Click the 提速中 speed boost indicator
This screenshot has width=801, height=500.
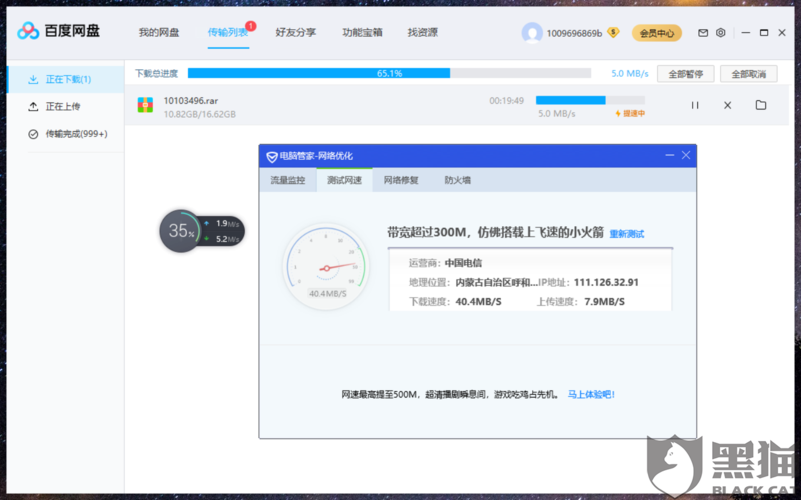(x=630, y=113)
